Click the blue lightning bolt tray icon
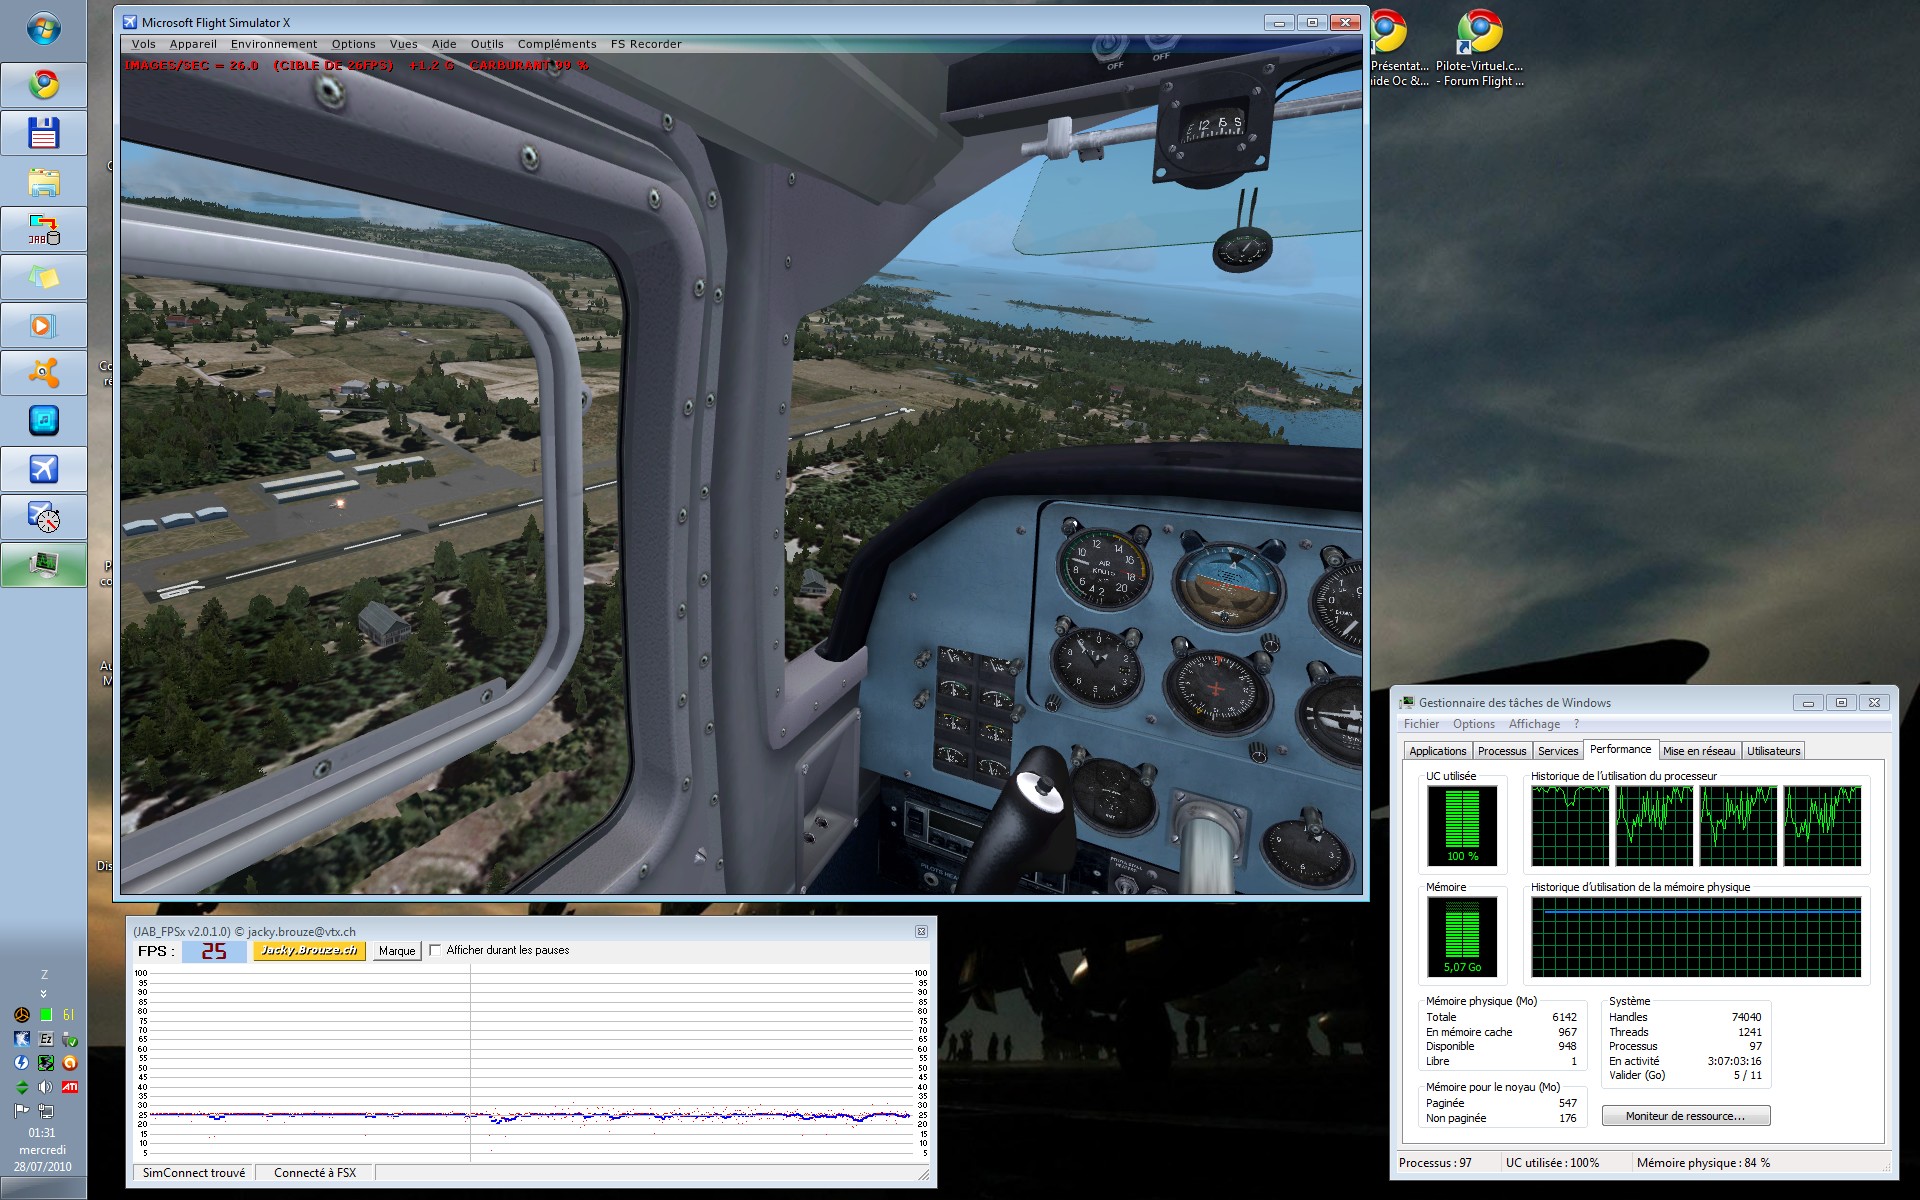Image resolution: width=1920 pixels, height=1200 pixels. coord(22,1063)
